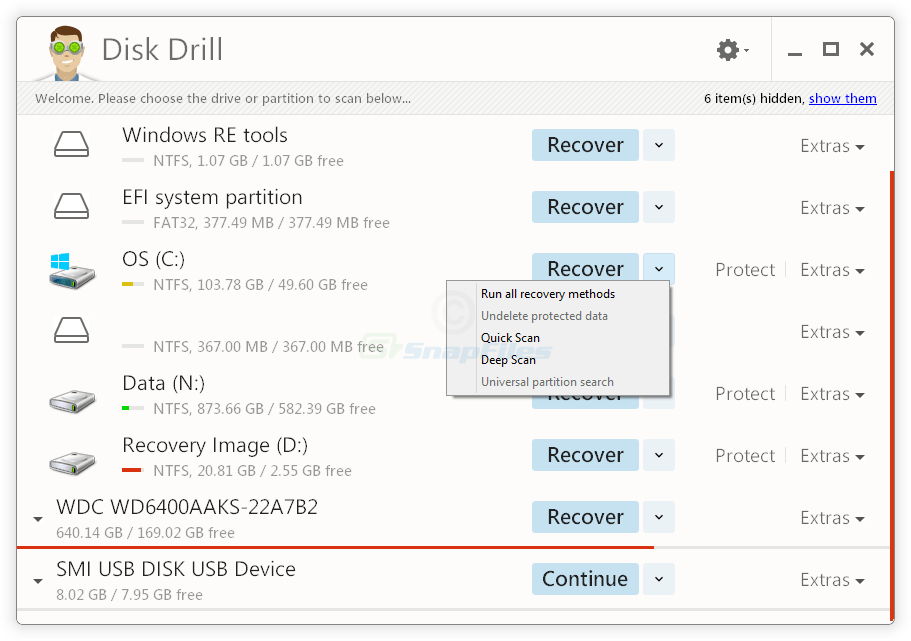Viewport: 911px width, 641px height.
Task: Choose Deep Scan from the recovery menu
Action: tap(508, 359)
